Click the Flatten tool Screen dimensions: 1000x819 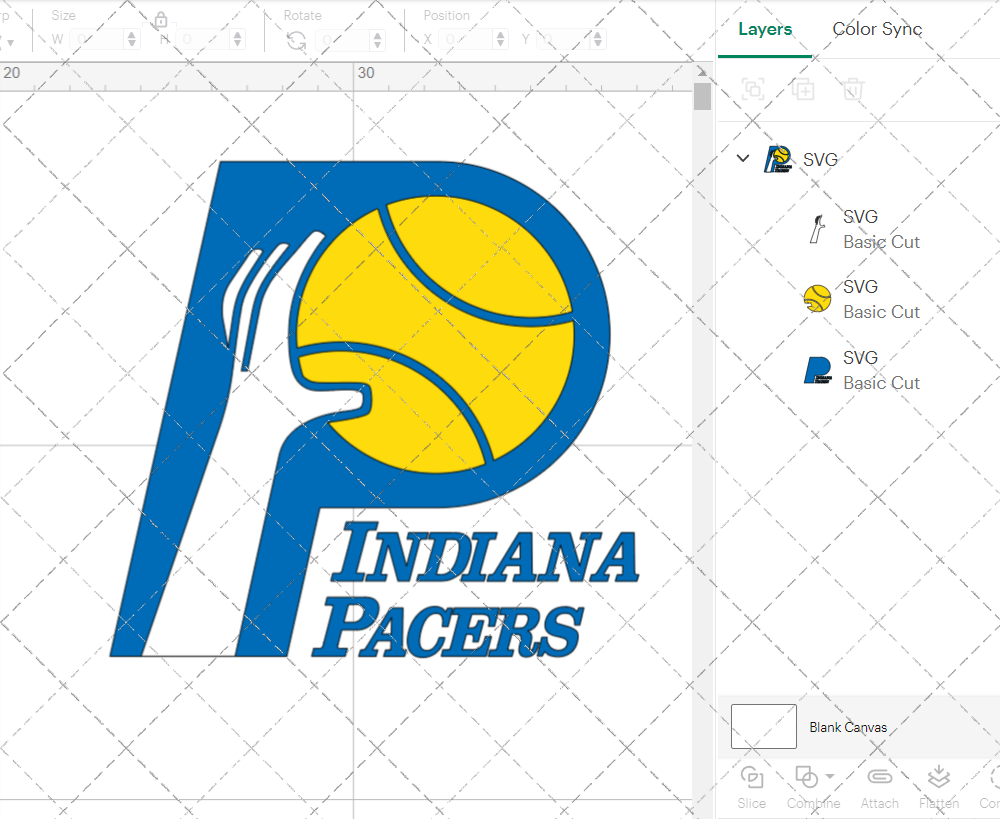(x=939, y=786)
